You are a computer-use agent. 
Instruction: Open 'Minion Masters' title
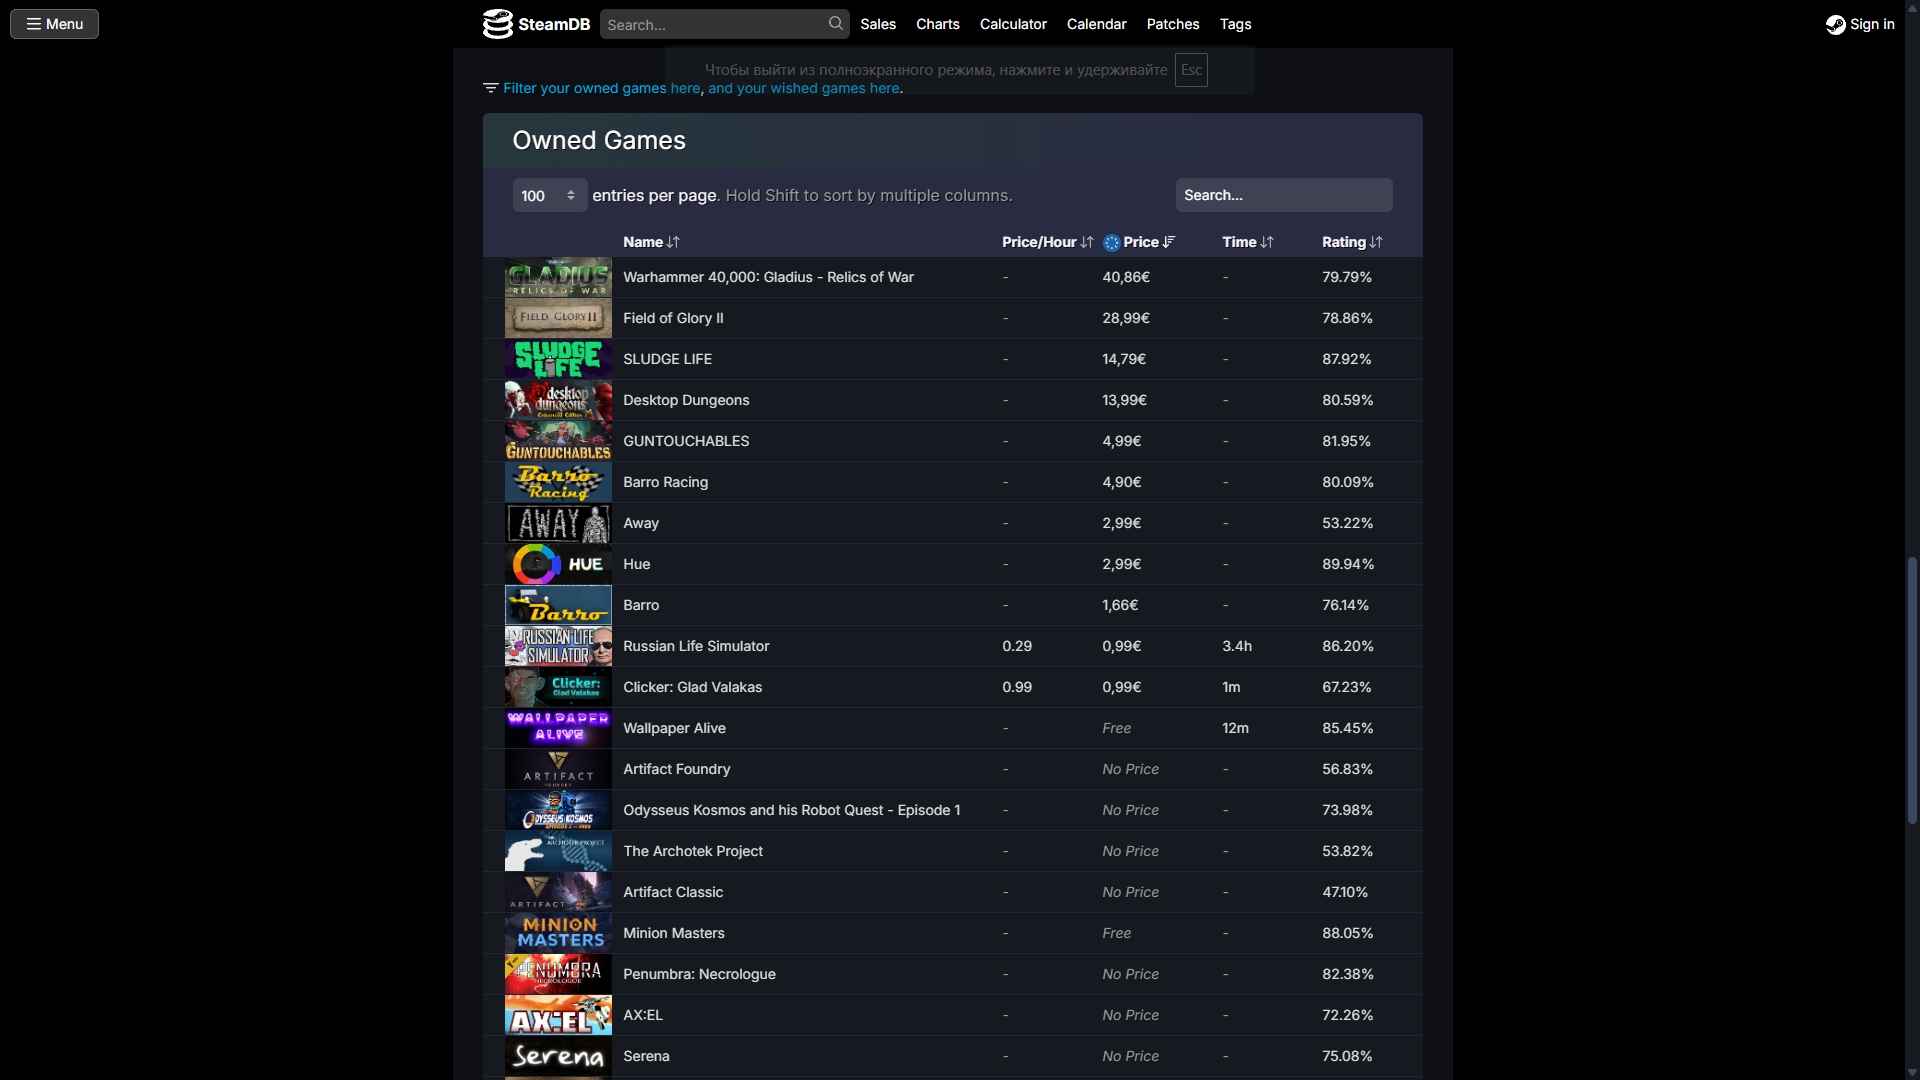click(674, 933)
